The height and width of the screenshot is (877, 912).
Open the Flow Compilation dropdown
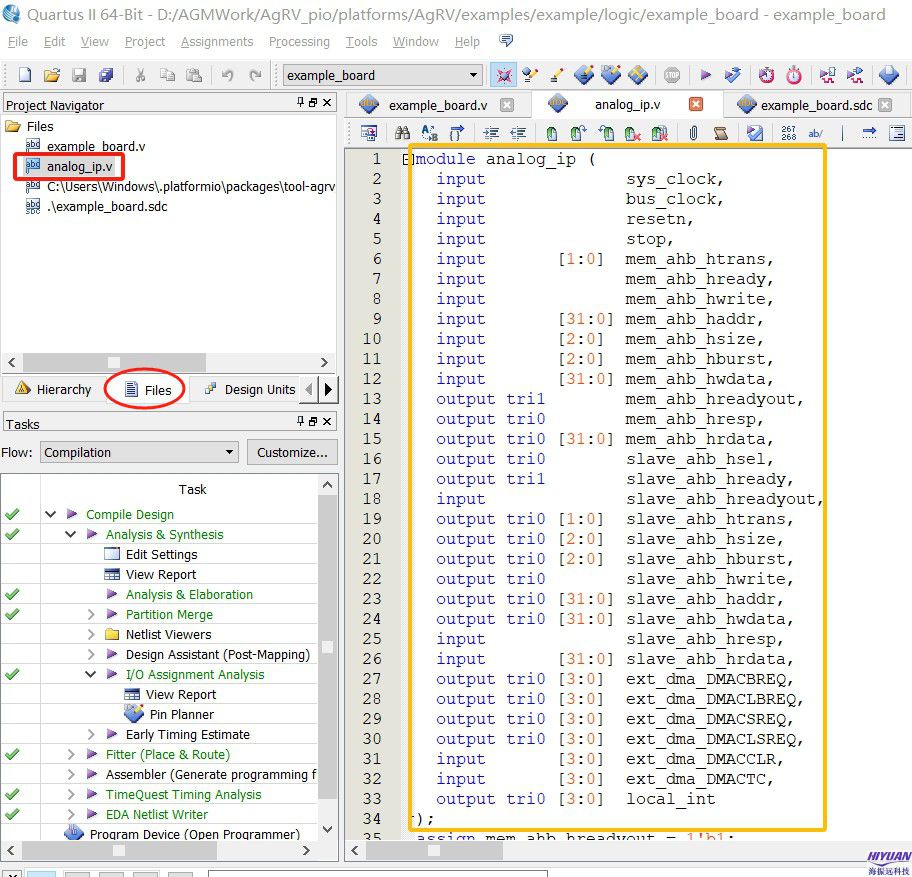228,452
